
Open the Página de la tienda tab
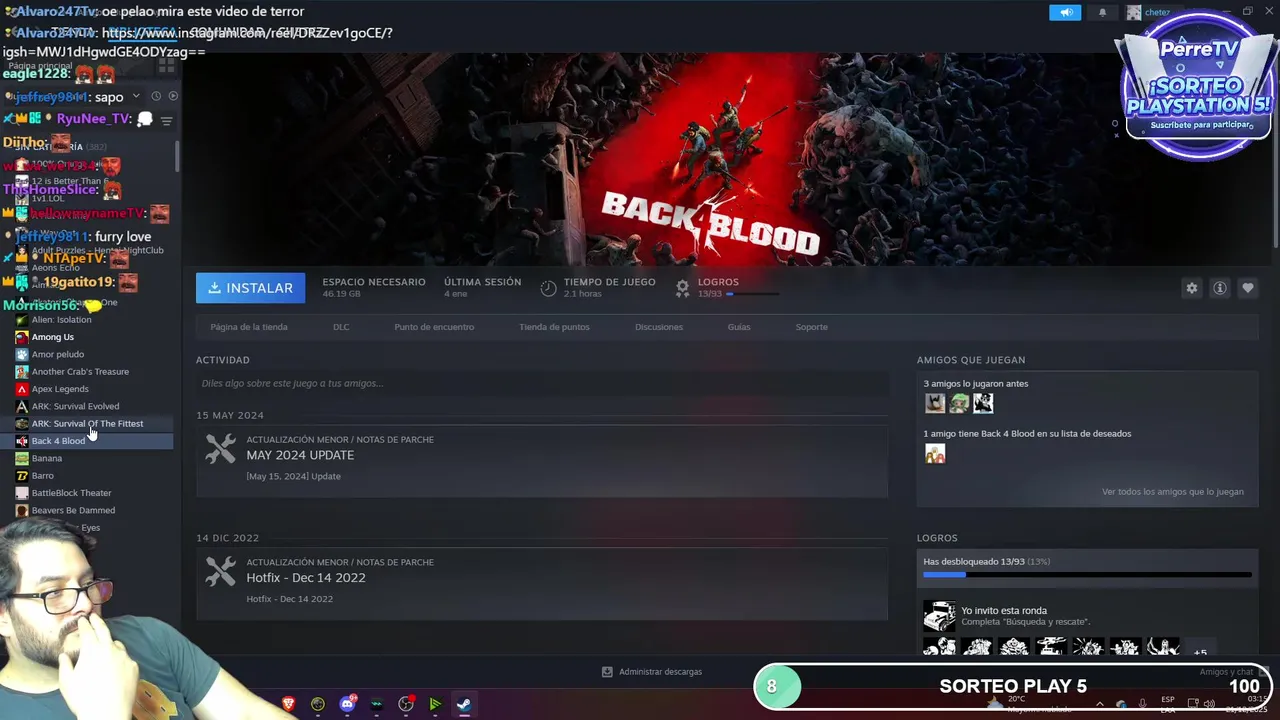click(x=249, y=327)
